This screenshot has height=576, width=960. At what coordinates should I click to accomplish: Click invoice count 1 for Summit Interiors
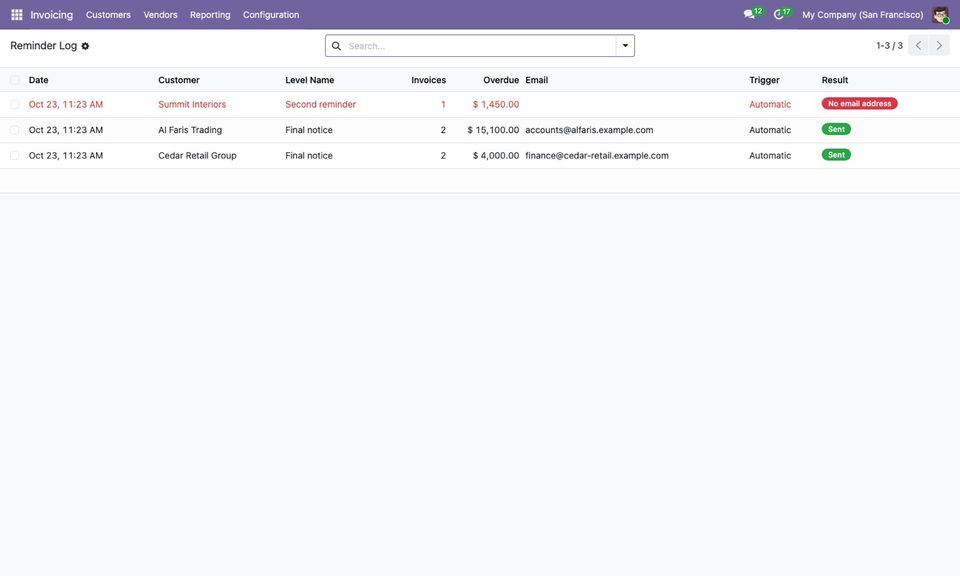pos(443,105)
